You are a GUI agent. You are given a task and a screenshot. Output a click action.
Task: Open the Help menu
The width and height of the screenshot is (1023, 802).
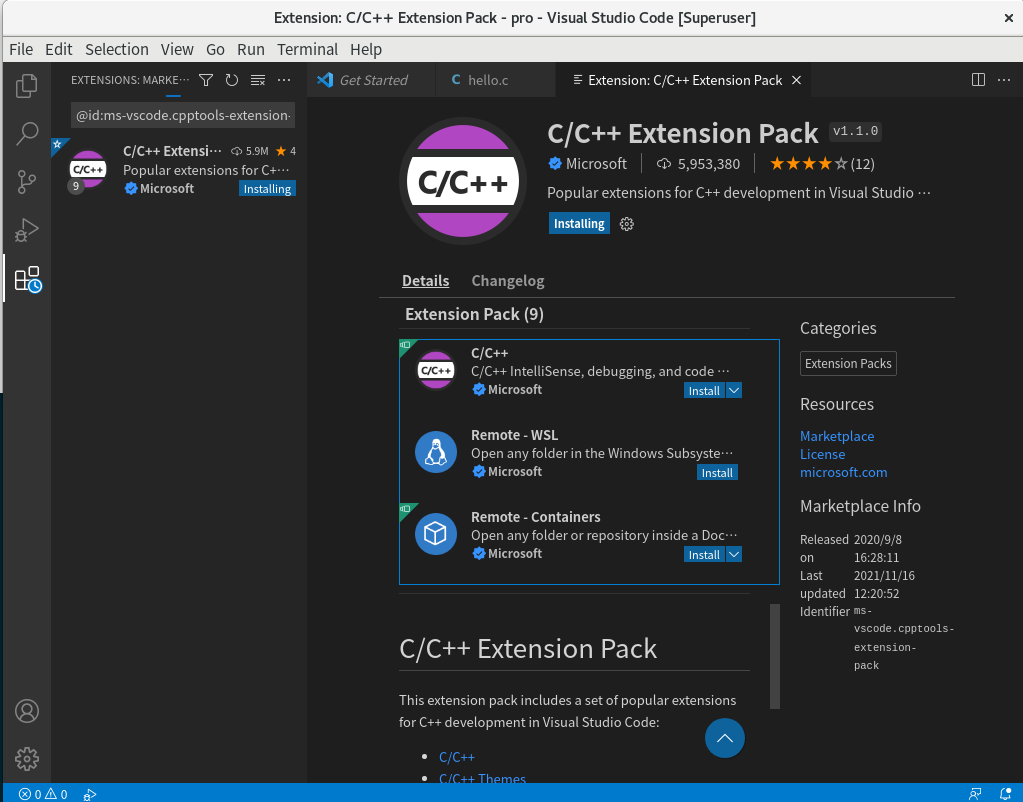coord(365,50)
